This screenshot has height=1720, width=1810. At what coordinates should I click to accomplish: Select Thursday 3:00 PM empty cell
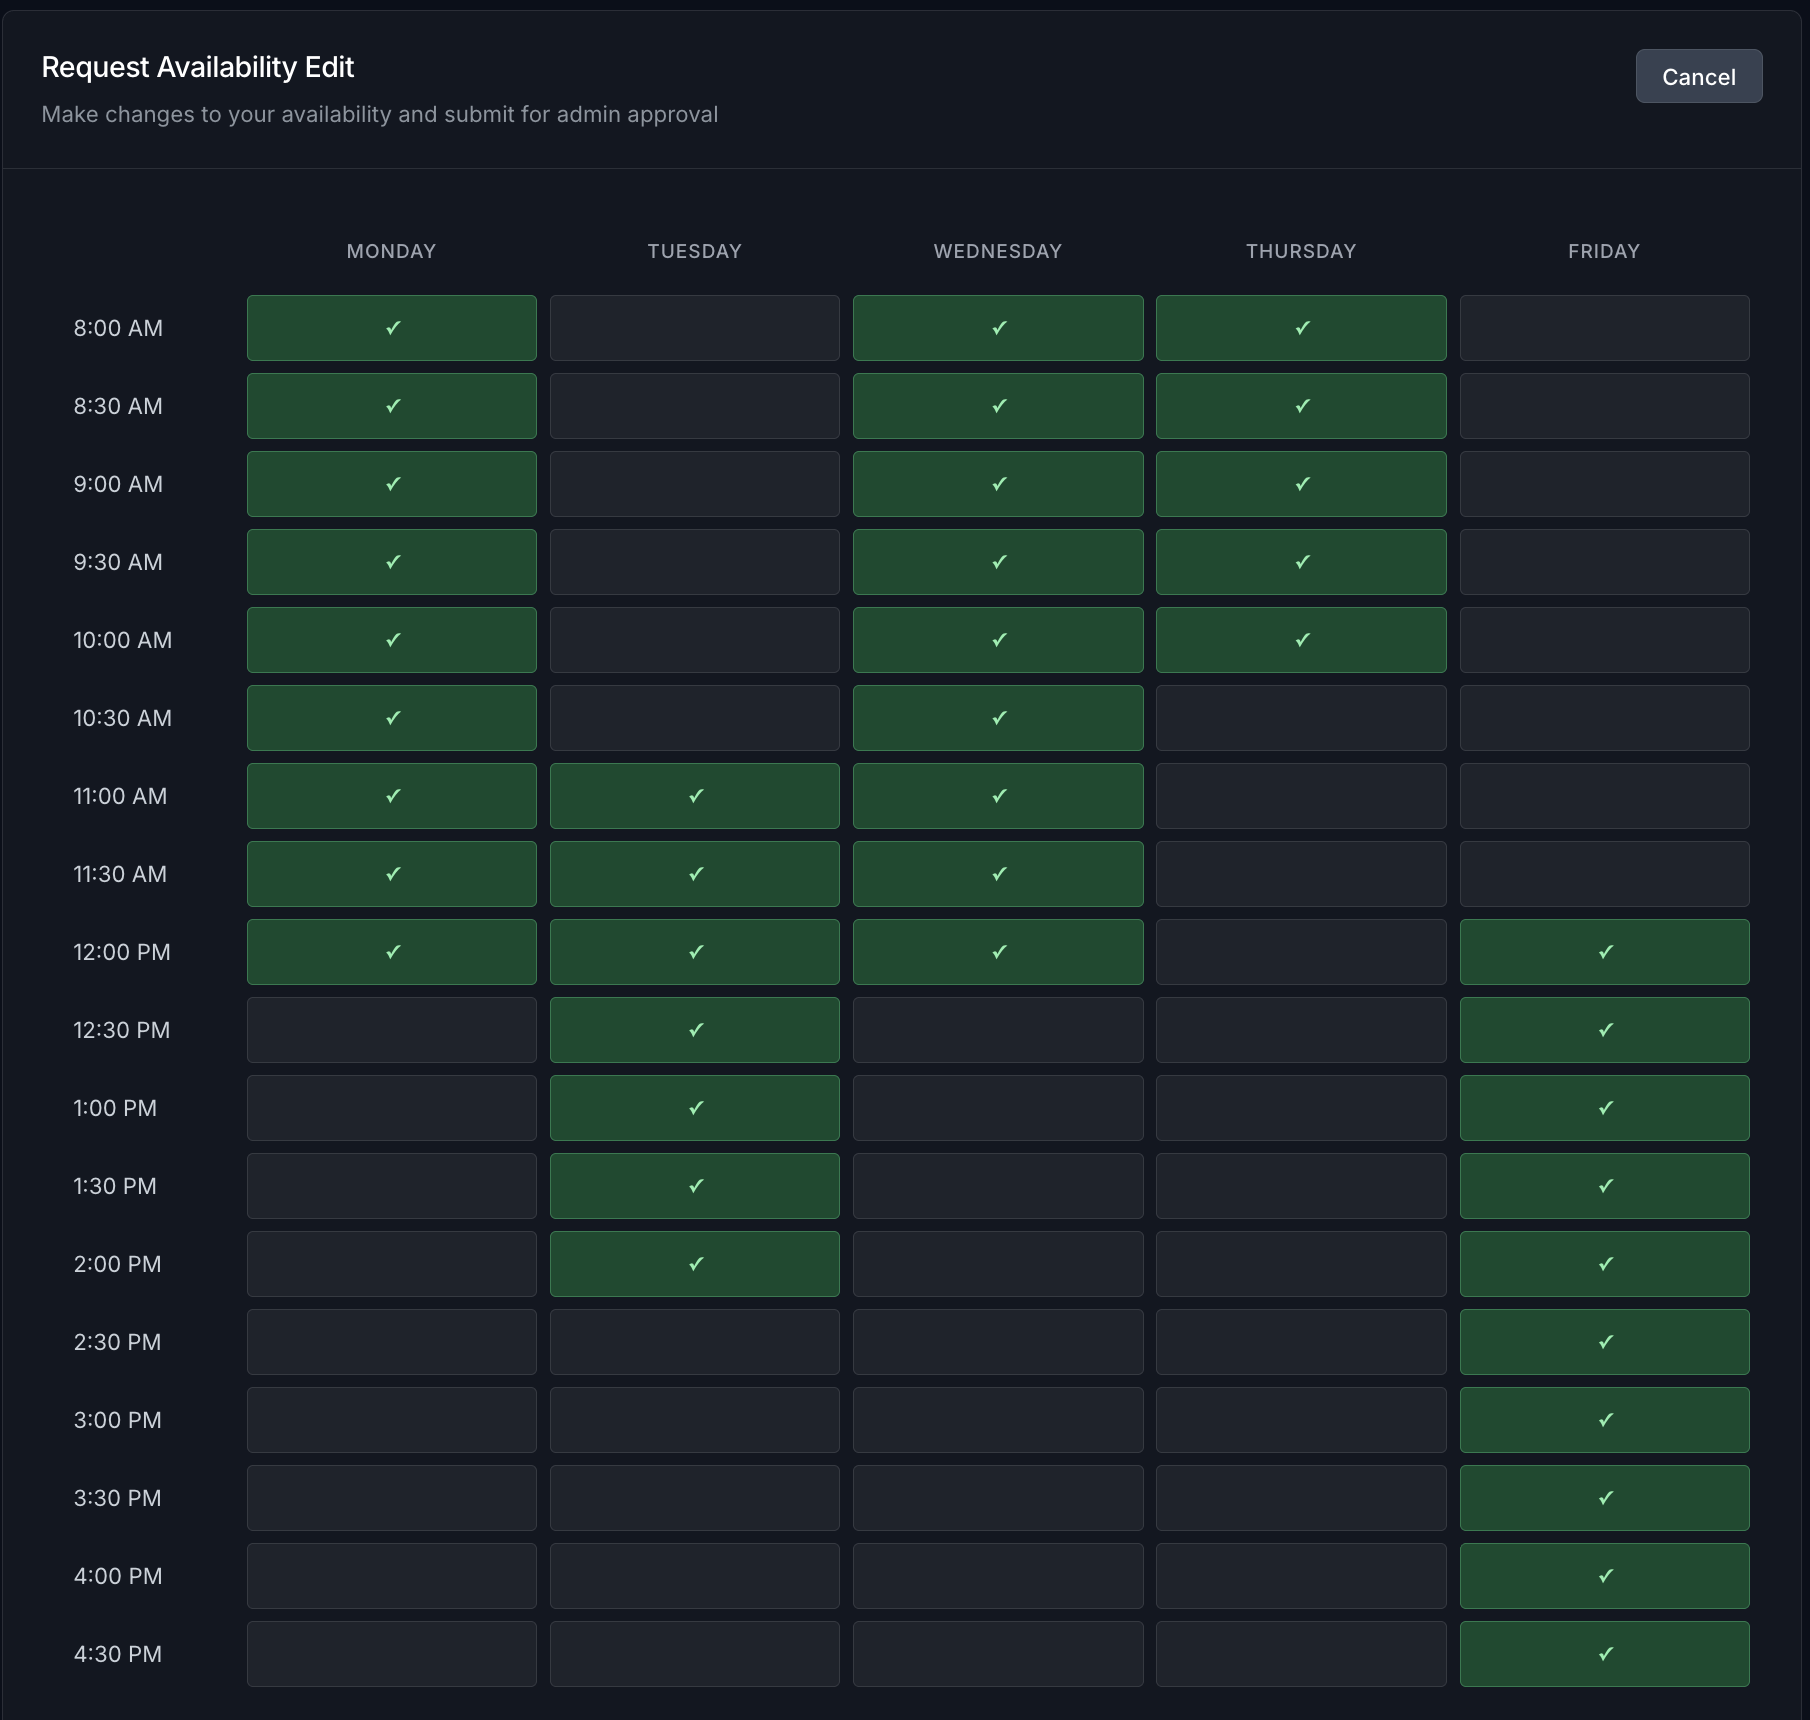(1300, 1420)
